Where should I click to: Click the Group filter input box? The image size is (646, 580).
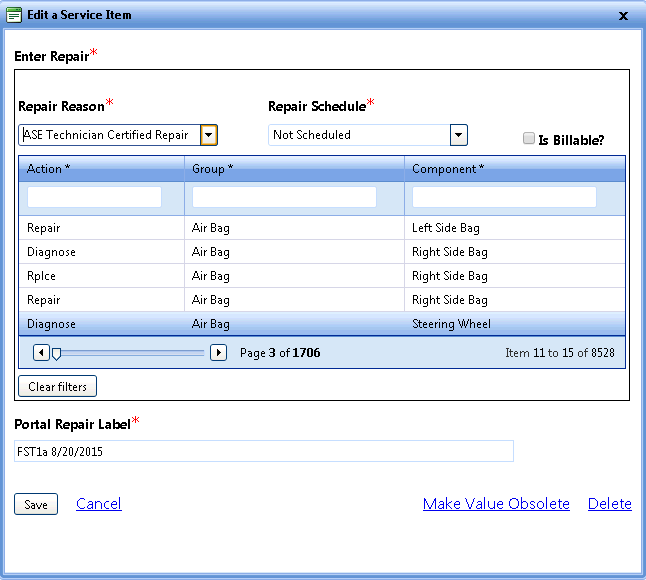click(284, 197)
